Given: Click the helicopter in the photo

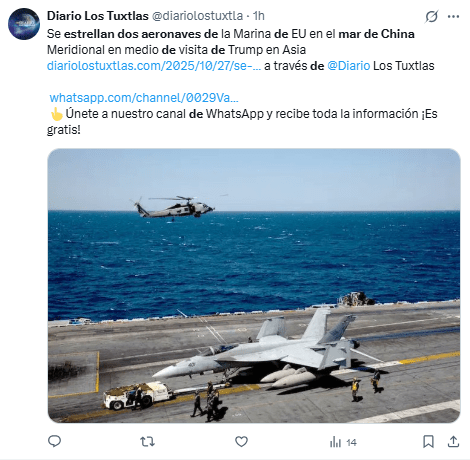Looking at the screenshot, I should (x=174, y=207).
